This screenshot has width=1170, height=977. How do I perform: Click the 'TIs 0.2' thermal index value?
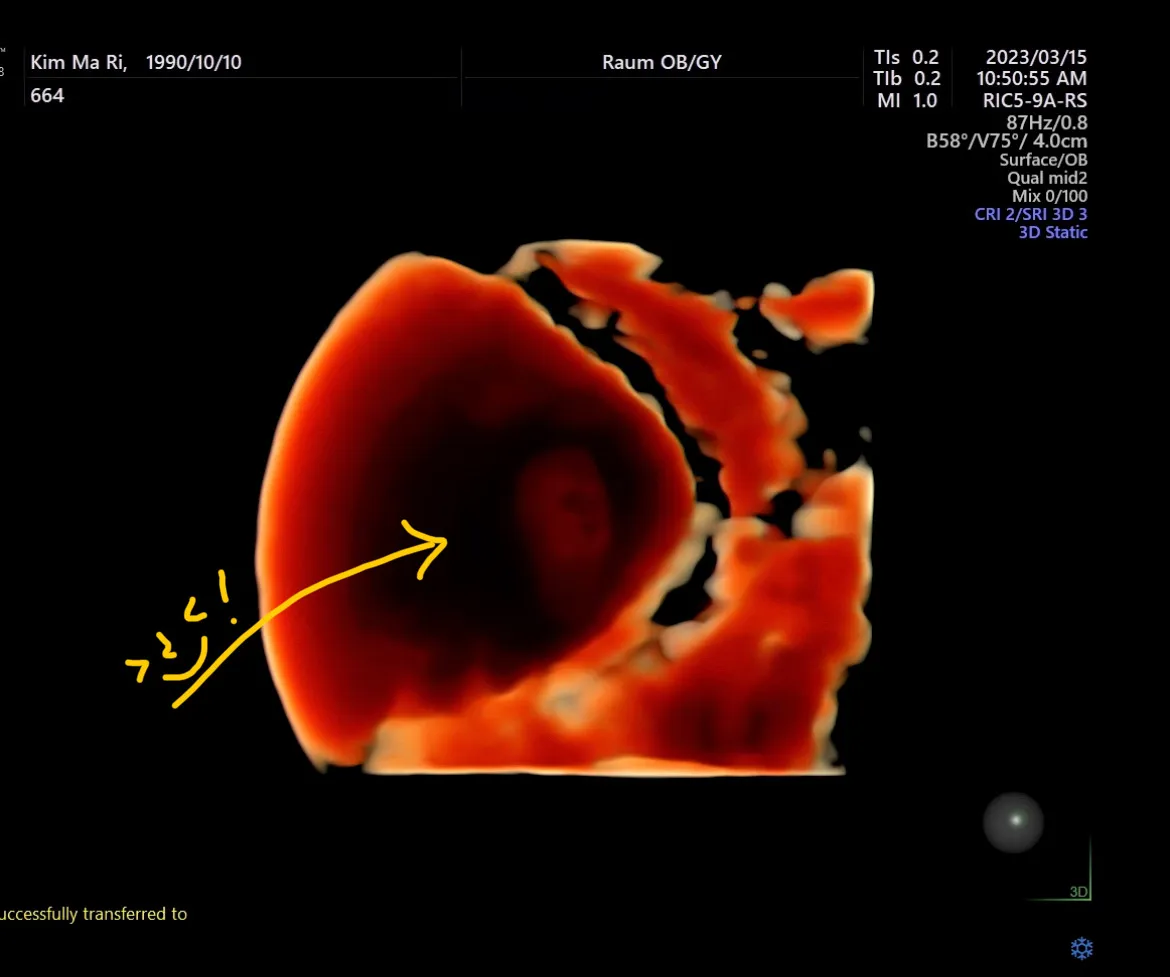(x=907, y=57)
